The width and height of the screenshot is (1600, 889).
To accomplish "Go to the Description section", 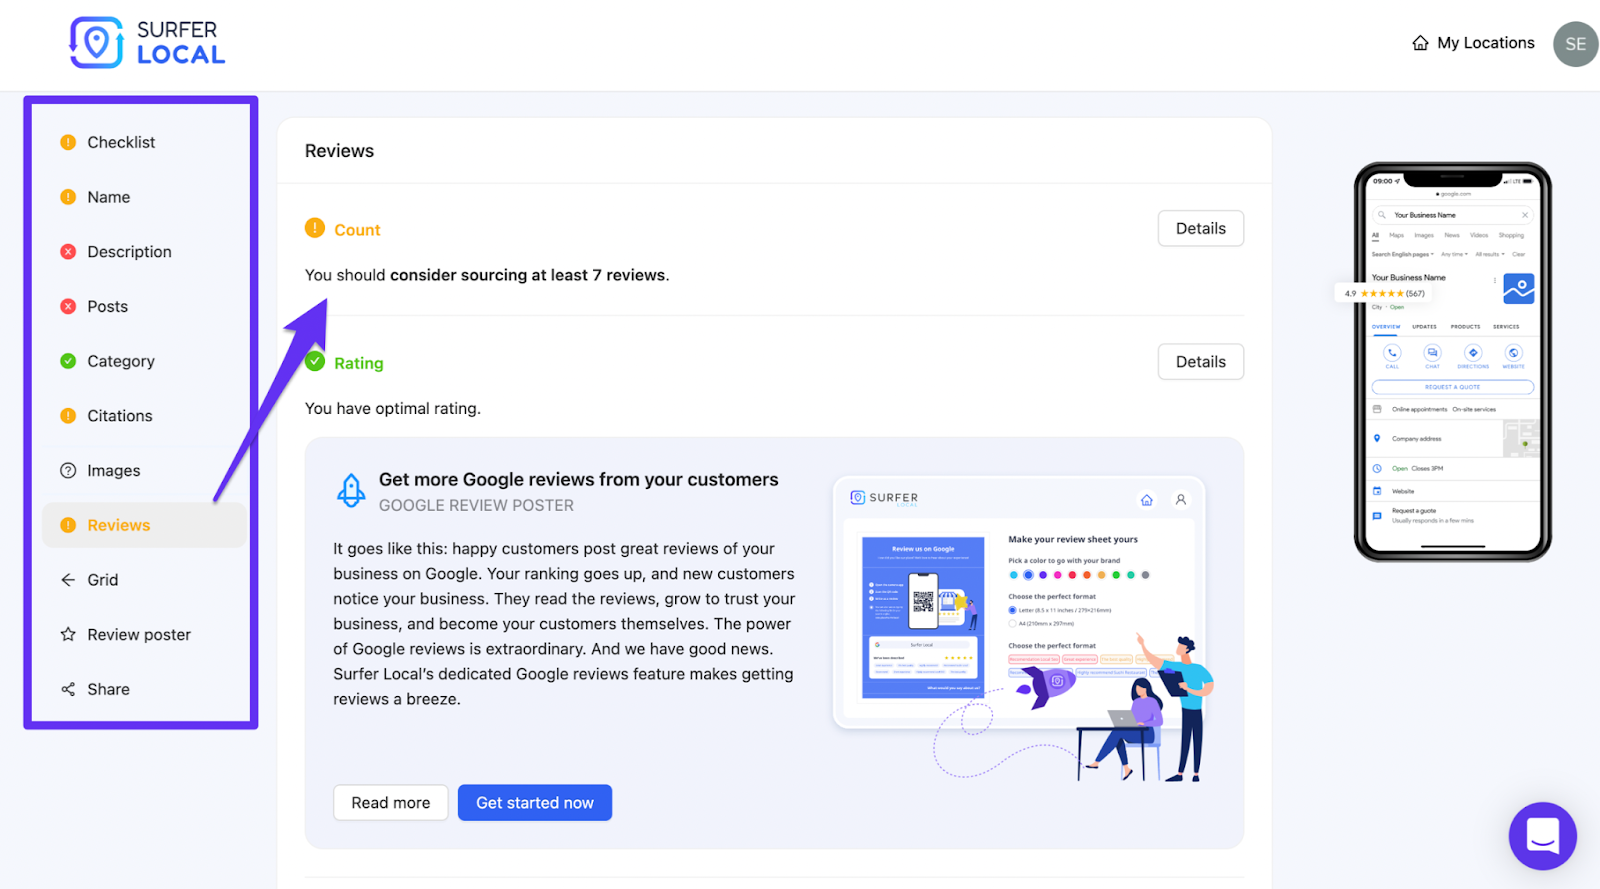I will [129, 252].
